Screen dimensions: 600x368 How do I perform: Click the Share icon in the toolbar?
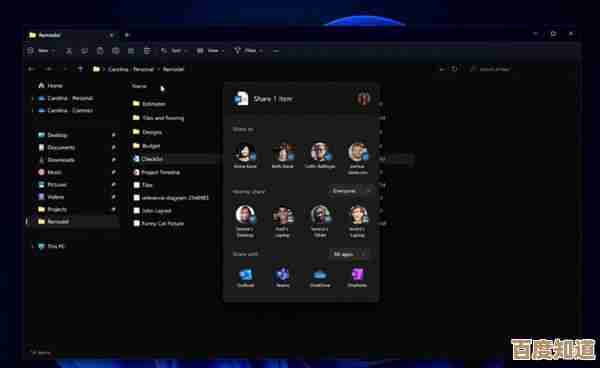(x=131, y=51)
